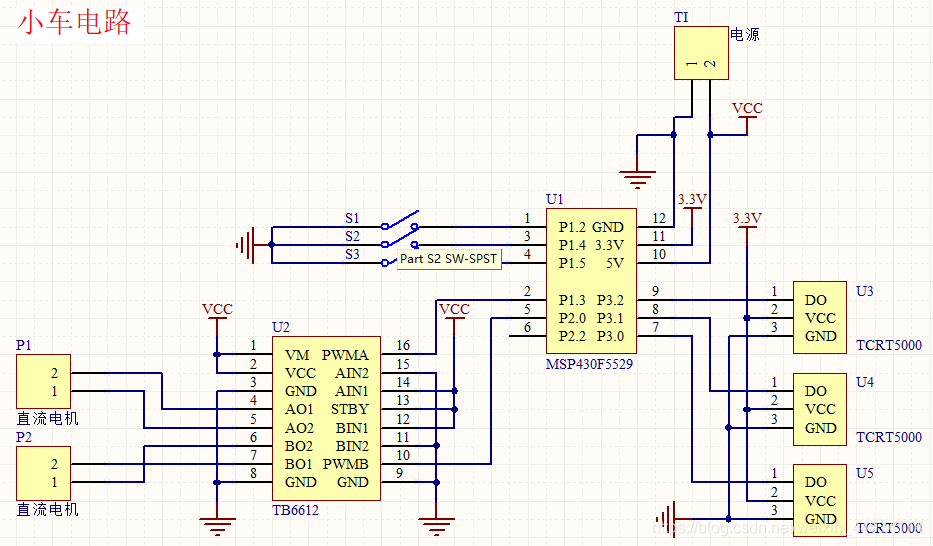
Task: Click the "PWMA" pin name in U2
Action: point(345,355)
